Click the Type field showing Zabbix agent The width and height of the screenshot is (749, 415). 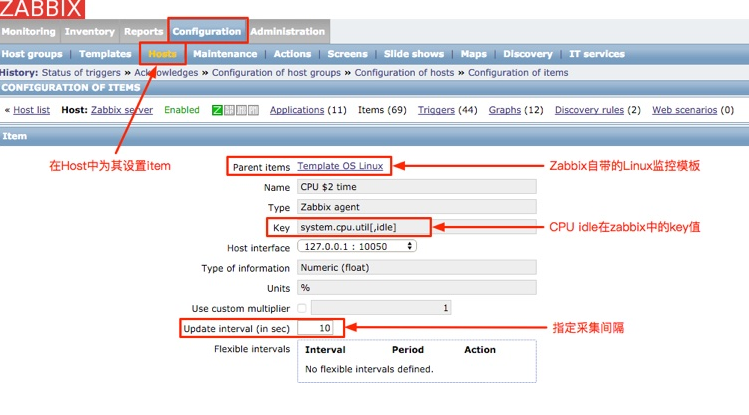(x=417, y=207)
